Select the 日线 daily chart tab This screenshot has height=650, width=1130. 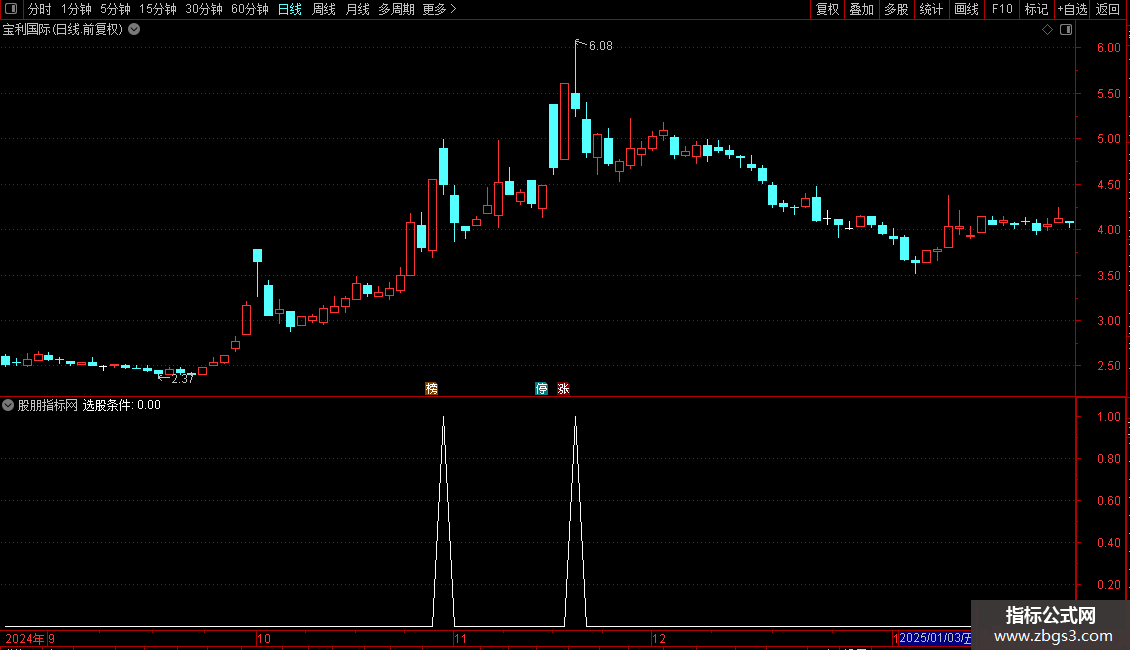click(290, 9)
